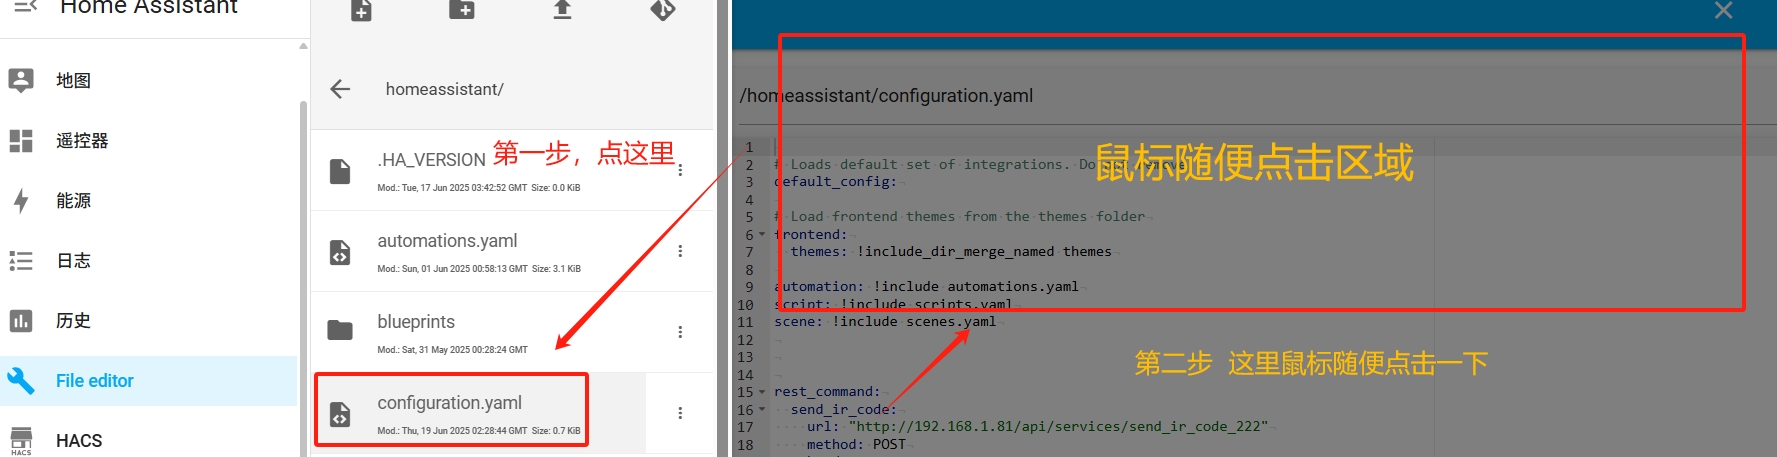Collapse the rest_command block fold arrow
This screenshot has height=457, width=1777.
762,392
